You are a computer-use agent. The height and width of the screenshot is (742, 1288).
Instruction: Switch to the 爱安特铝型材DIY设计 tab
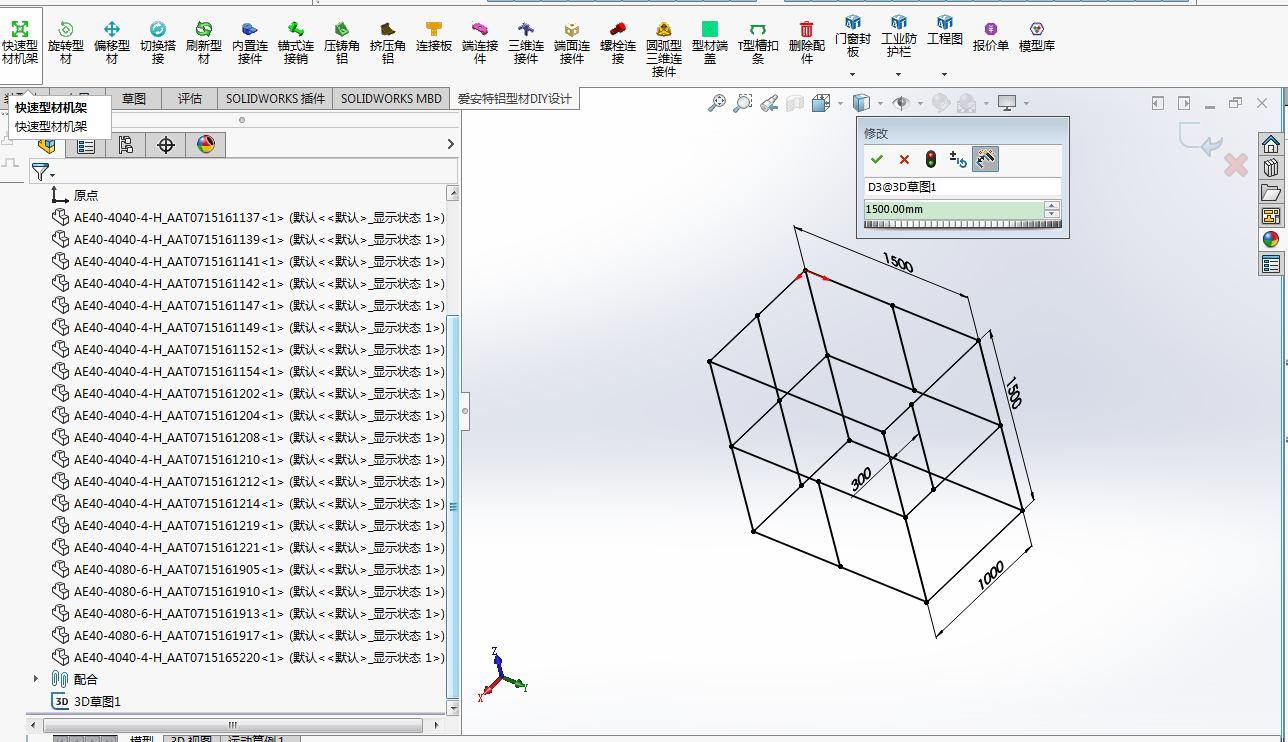[x=514, y=98]
